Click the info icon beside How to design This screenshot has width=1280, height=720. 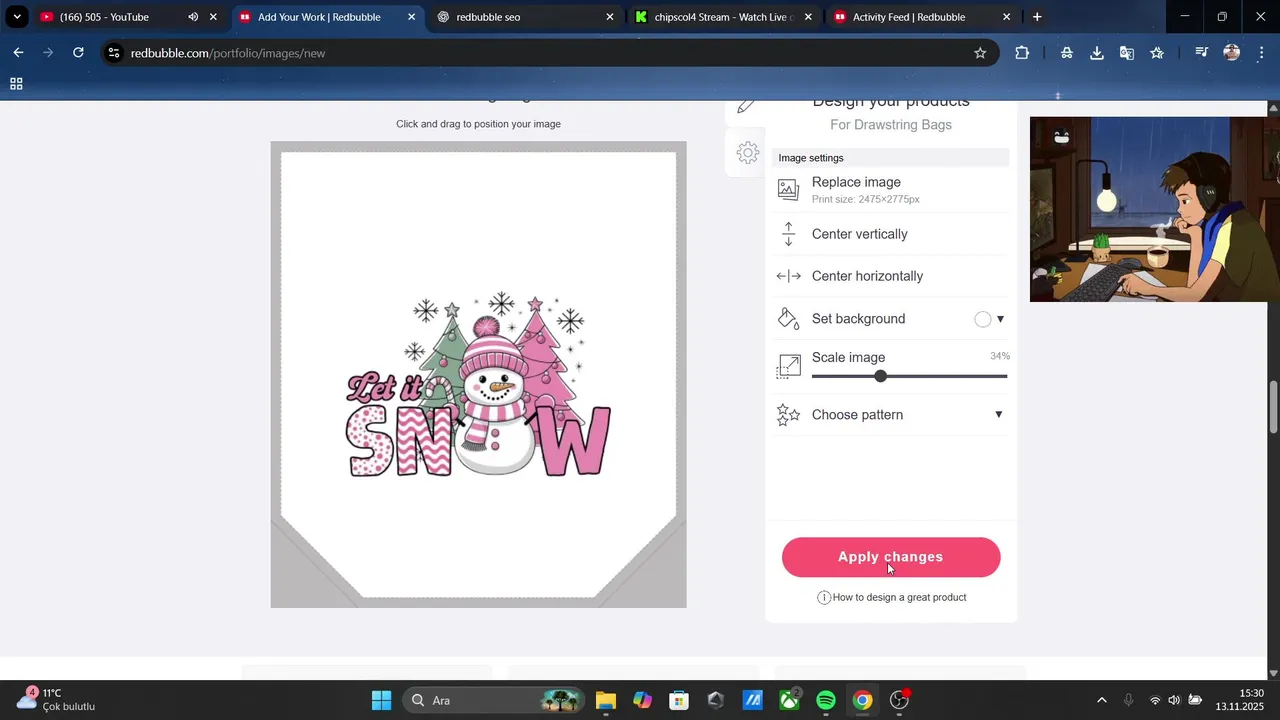824,598
